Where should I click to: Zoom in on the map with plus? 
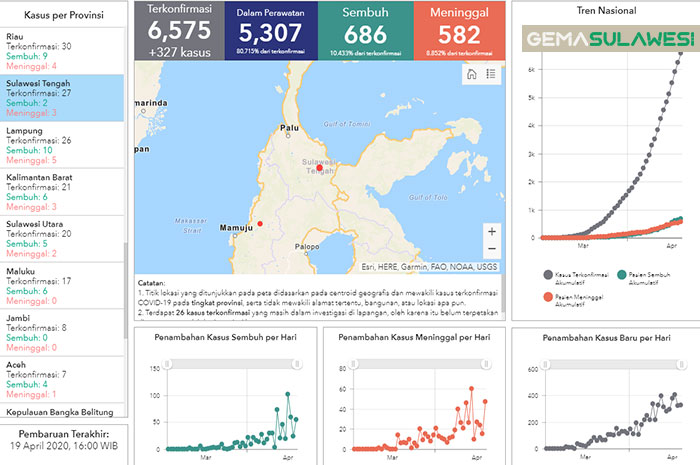(491, 231)
